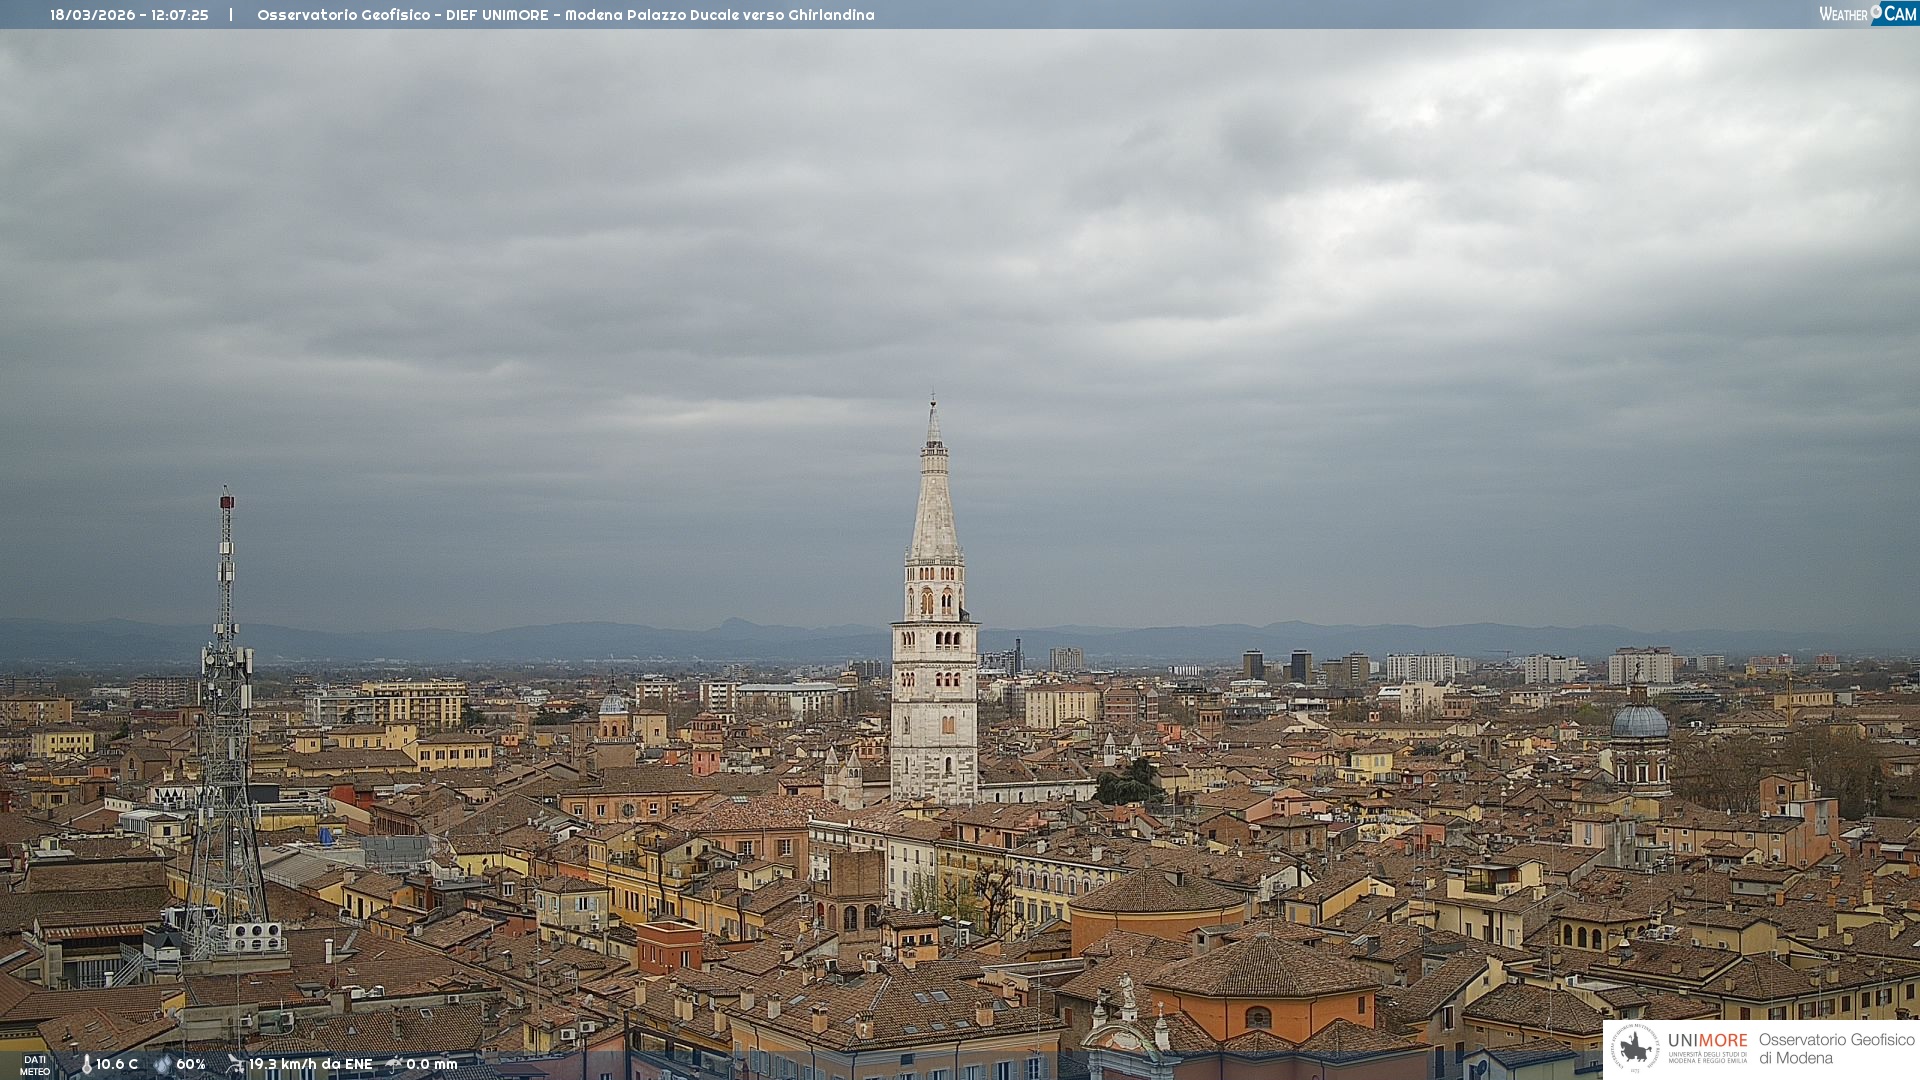
Task: Click the 0.0 mm rainfall value
Action: click(432, 1064)
